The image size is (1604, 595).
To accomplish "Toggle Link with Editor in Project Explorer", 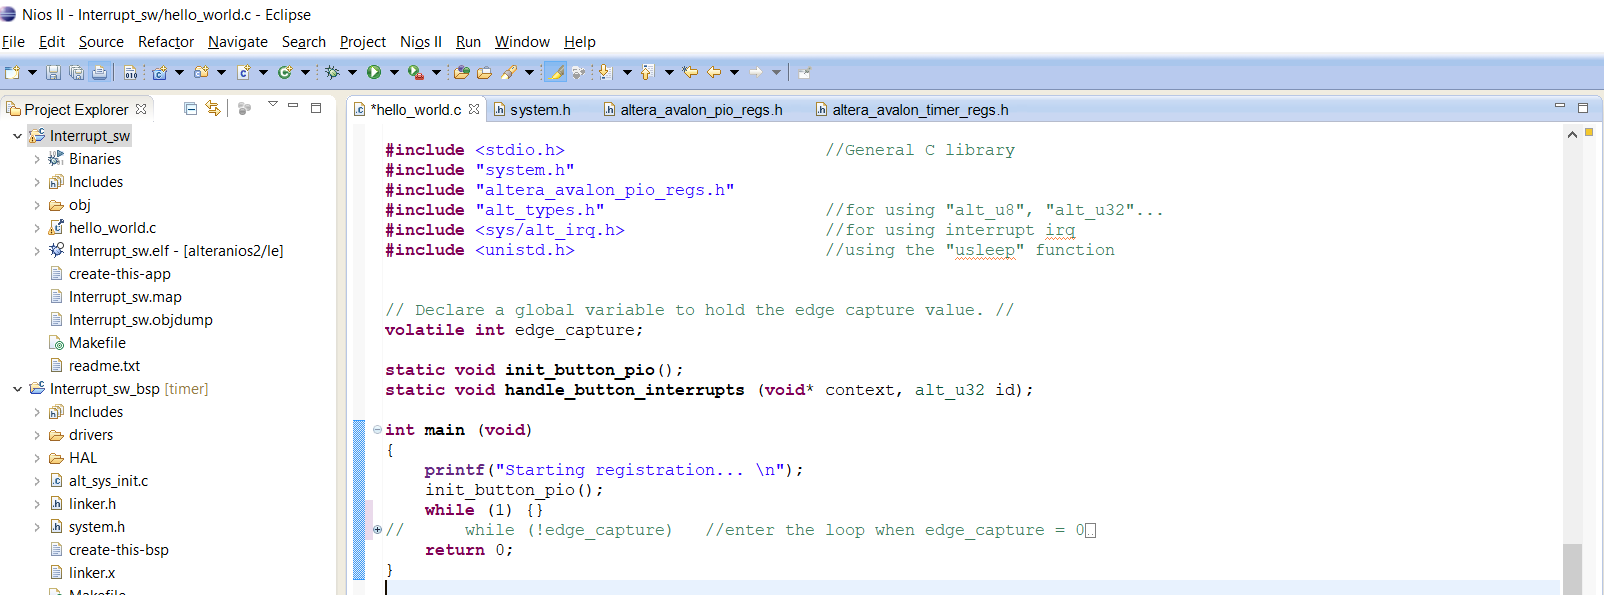I will coord(213,108).
